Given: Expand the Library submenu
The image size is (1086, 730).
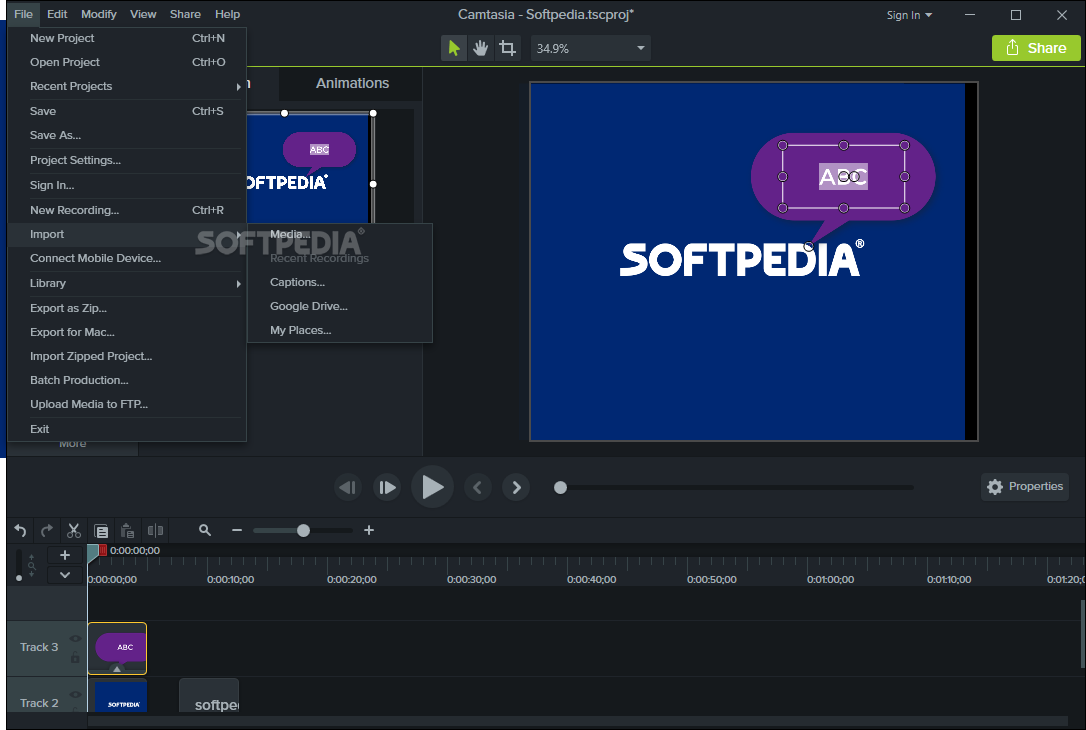Looking at the screenshot, I should click(x=127, y=283).
